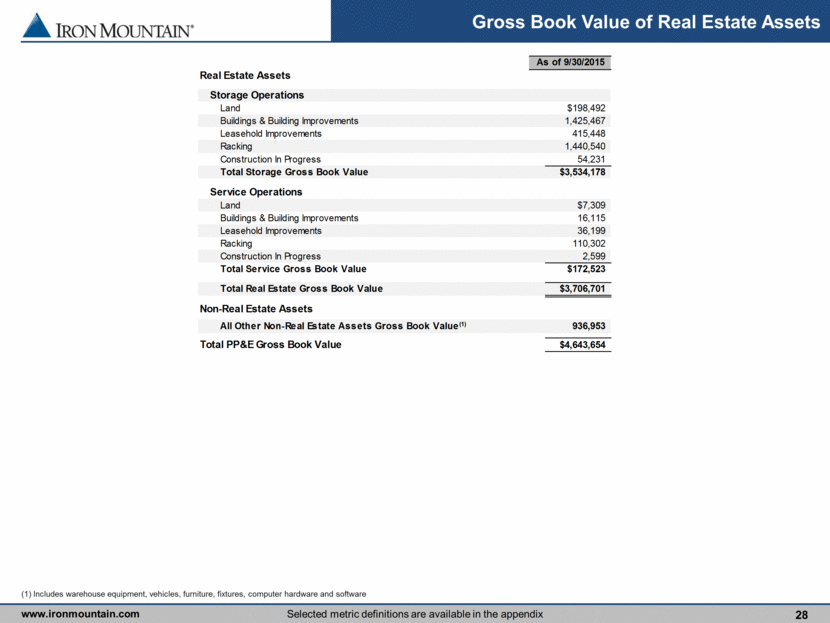Click the Service Operations section heading
Screen dimensions: 830x623
point(256,192)
